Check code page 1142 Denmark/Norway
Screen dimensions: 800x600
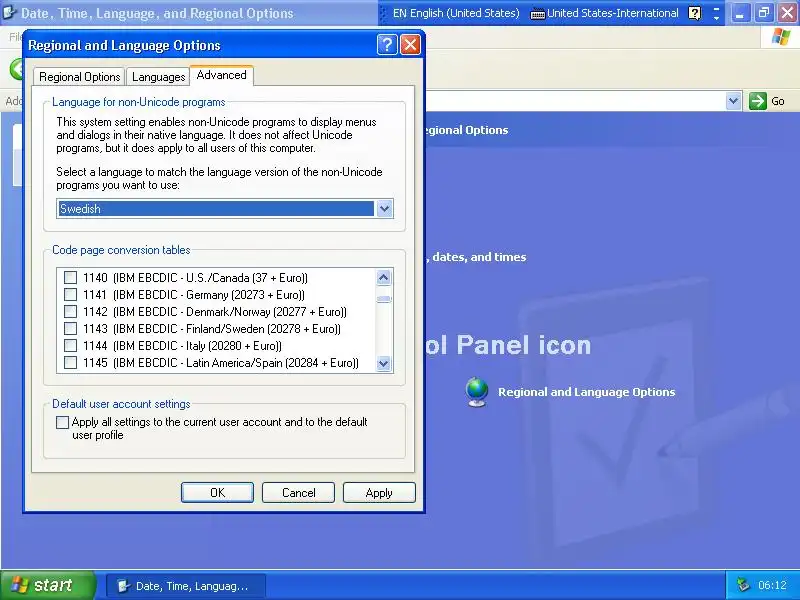[70, 311]
